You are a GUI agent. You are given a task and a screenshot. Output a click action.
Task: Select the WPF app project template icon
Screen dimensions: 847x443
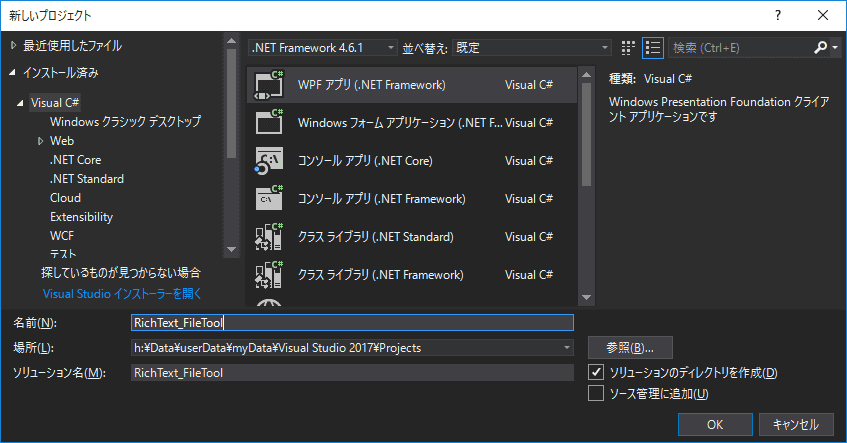point(269,85)
